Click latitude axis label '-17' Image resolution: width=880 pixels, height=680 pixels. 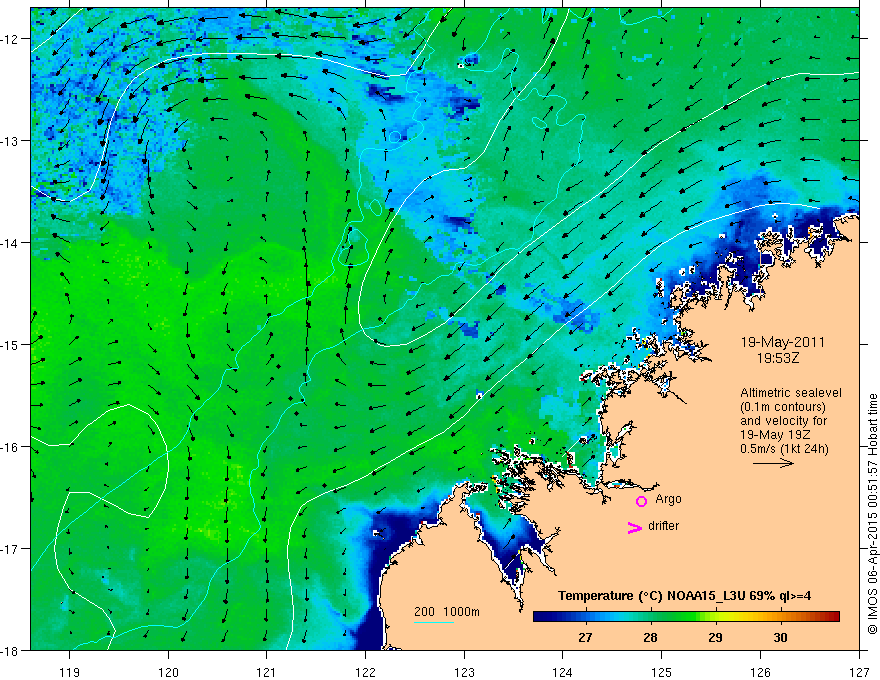tap(11, 549)
